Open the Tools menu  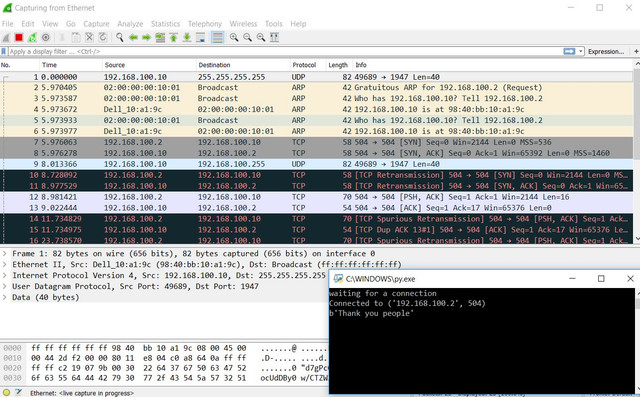click(x=273, y=24)
